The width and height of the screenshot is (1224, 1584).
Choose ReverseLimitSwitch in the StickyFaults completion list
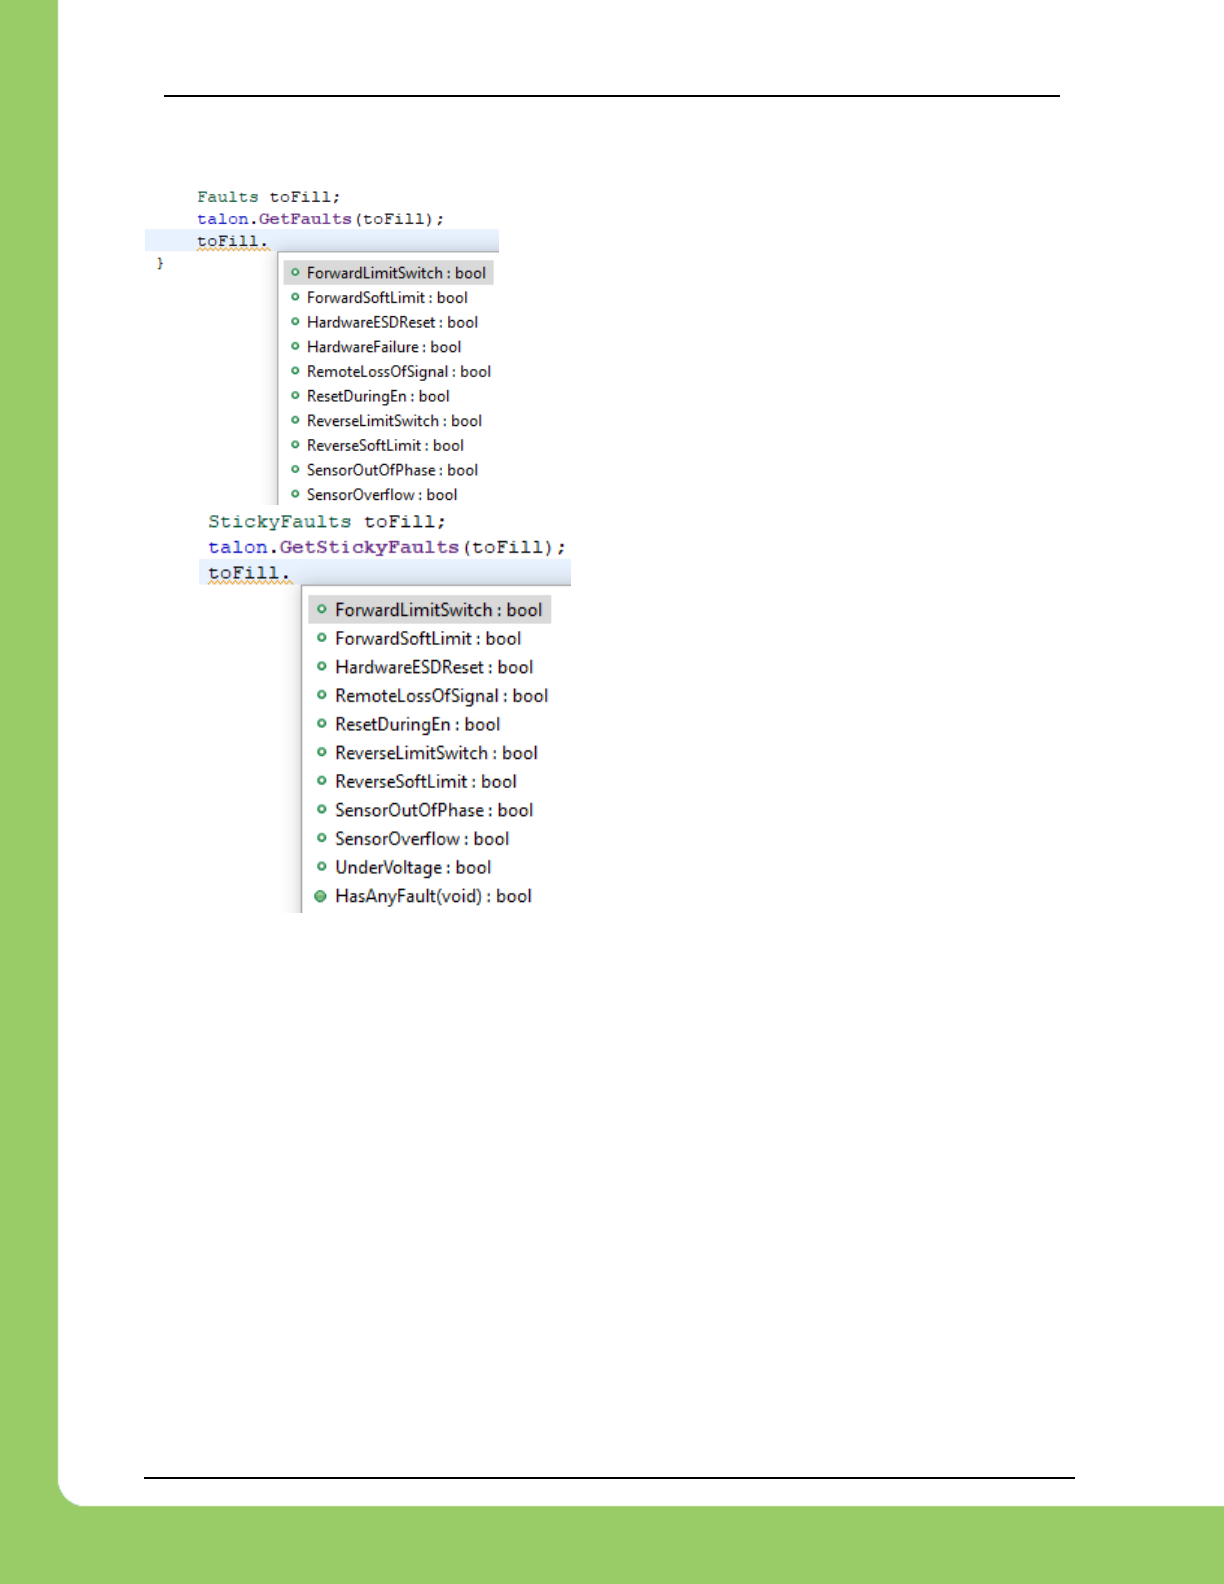[436, 753]
